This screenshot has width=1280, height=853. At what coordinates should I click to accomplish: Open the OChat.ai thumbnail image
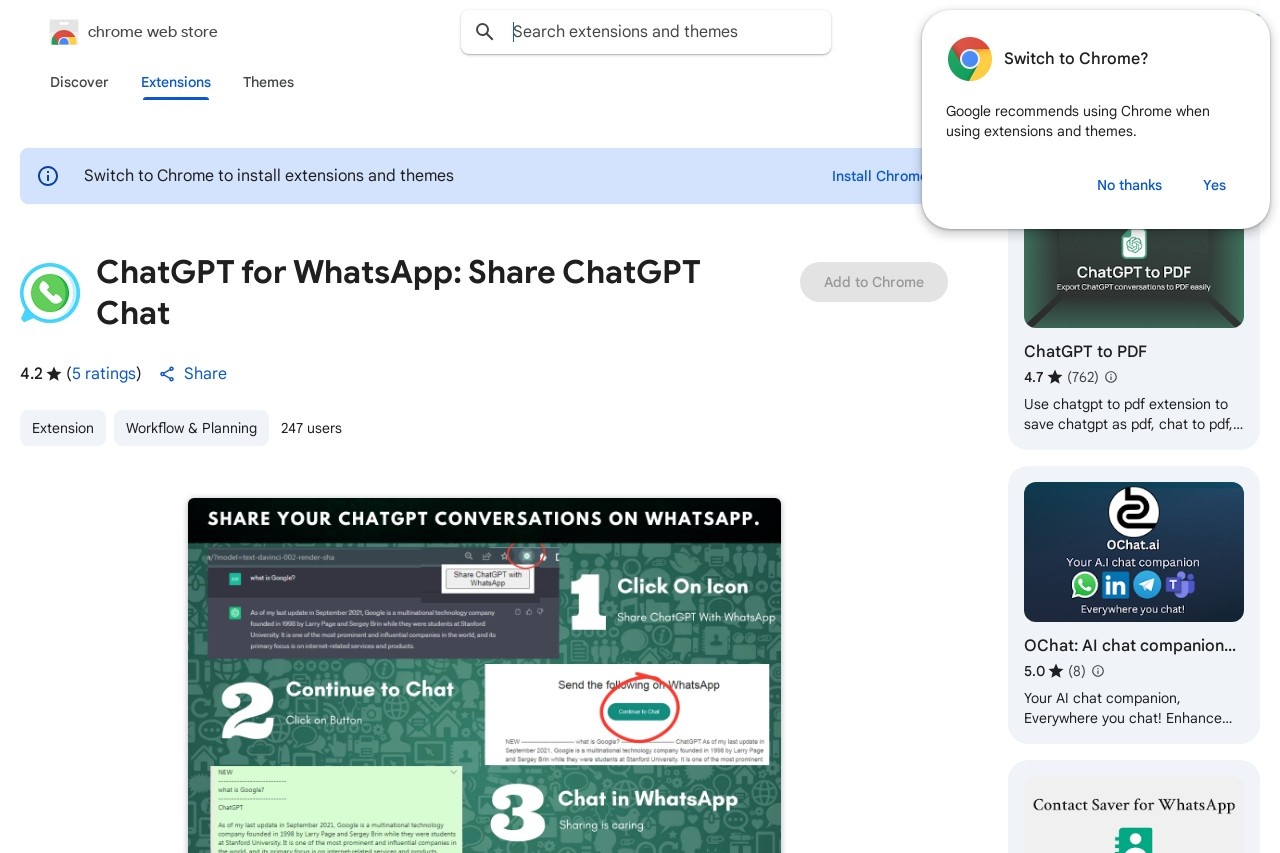[1134, 552]
